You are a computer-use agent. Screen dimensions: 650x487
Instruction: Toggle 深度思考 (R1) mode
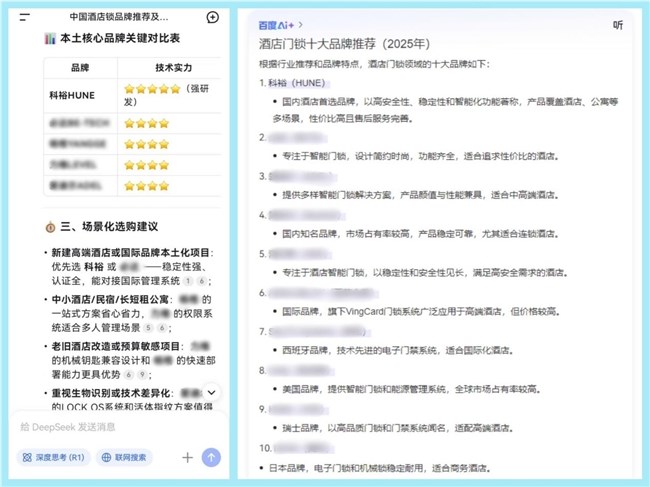pos(53,457)
